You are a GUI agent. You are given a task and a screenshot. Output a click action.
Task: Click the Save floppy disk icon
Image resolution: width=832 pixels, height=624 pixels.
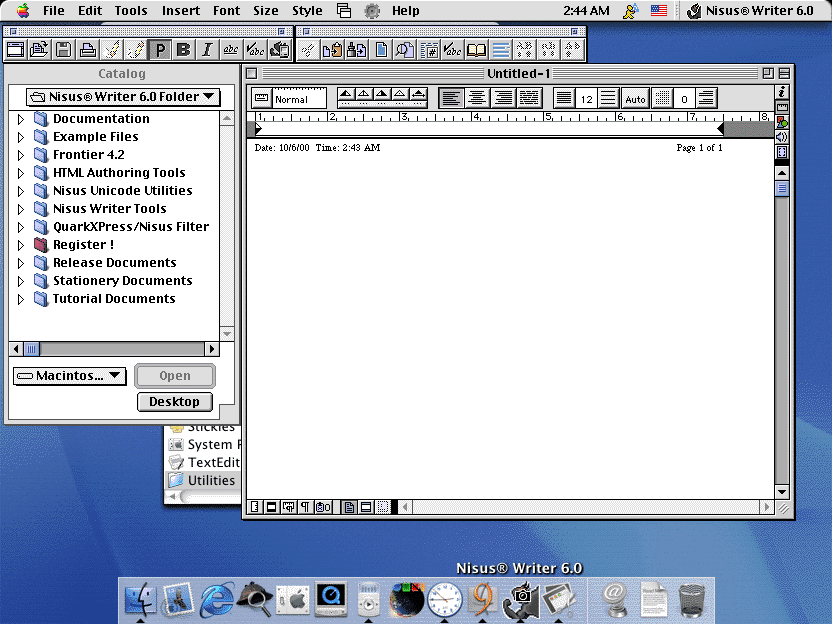(63, 50)
